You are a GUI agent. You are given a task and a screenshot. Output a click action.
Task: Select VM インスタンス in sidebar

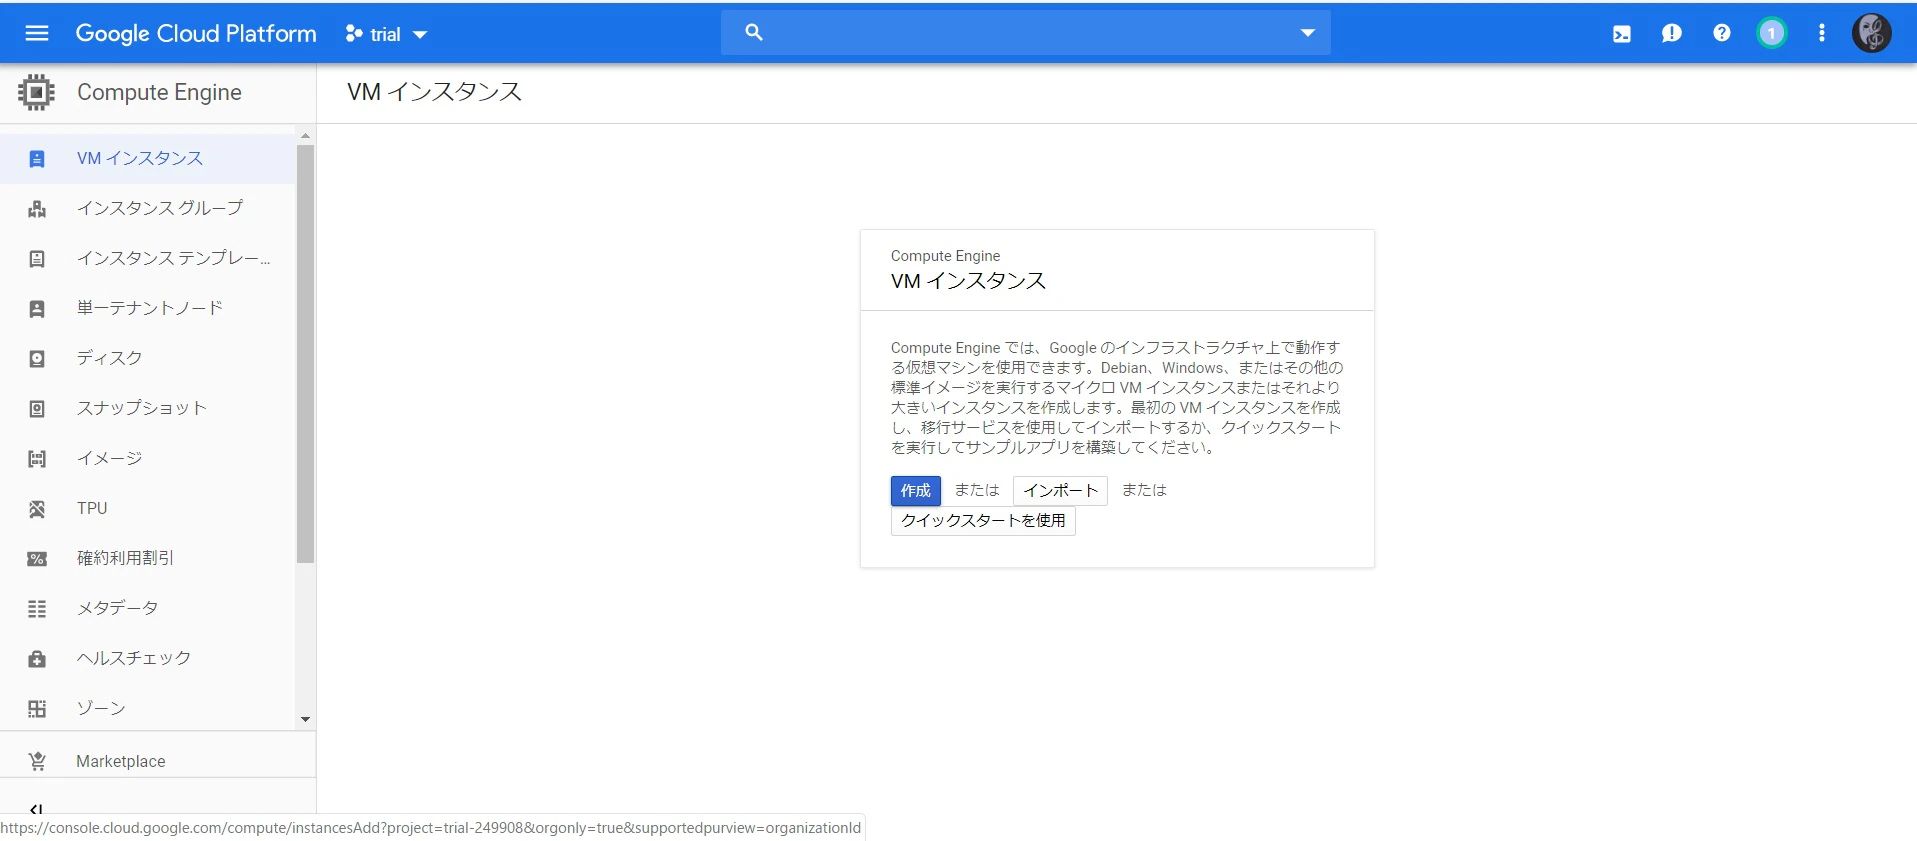pos(148,158)
